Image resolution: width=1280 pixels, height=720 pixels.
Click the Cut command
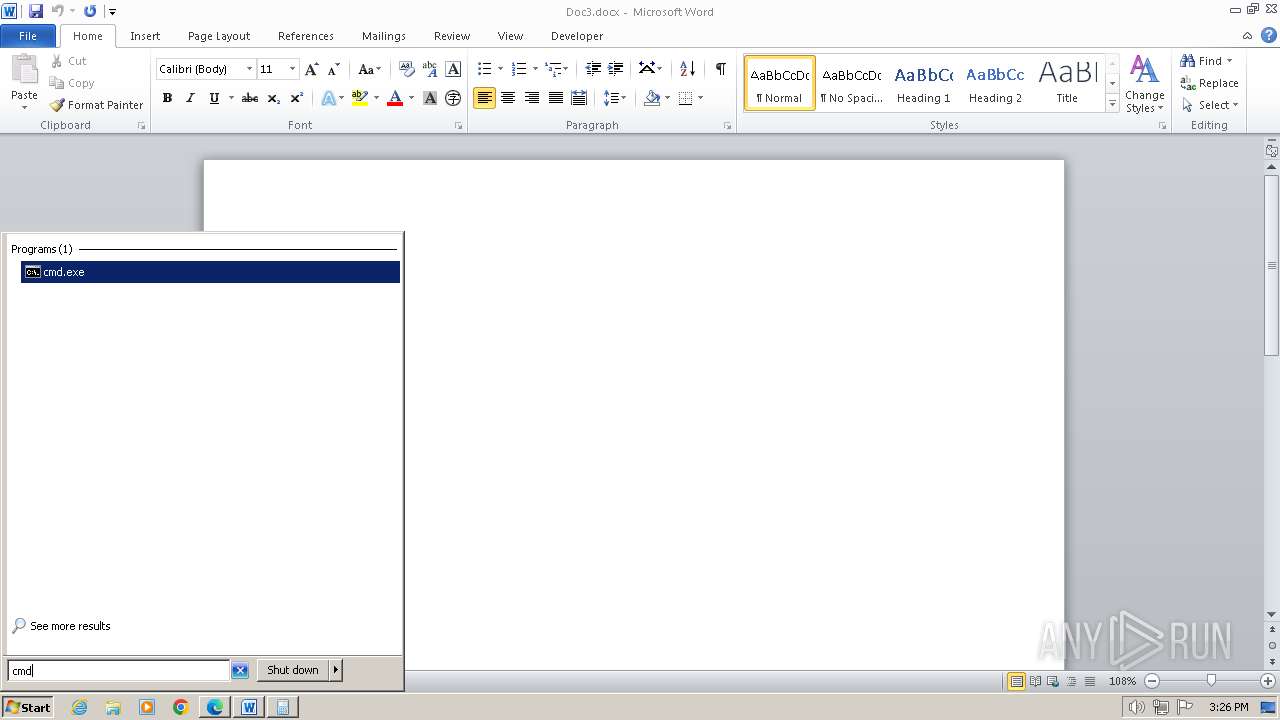pyautogui.click(x=70, y=61)
